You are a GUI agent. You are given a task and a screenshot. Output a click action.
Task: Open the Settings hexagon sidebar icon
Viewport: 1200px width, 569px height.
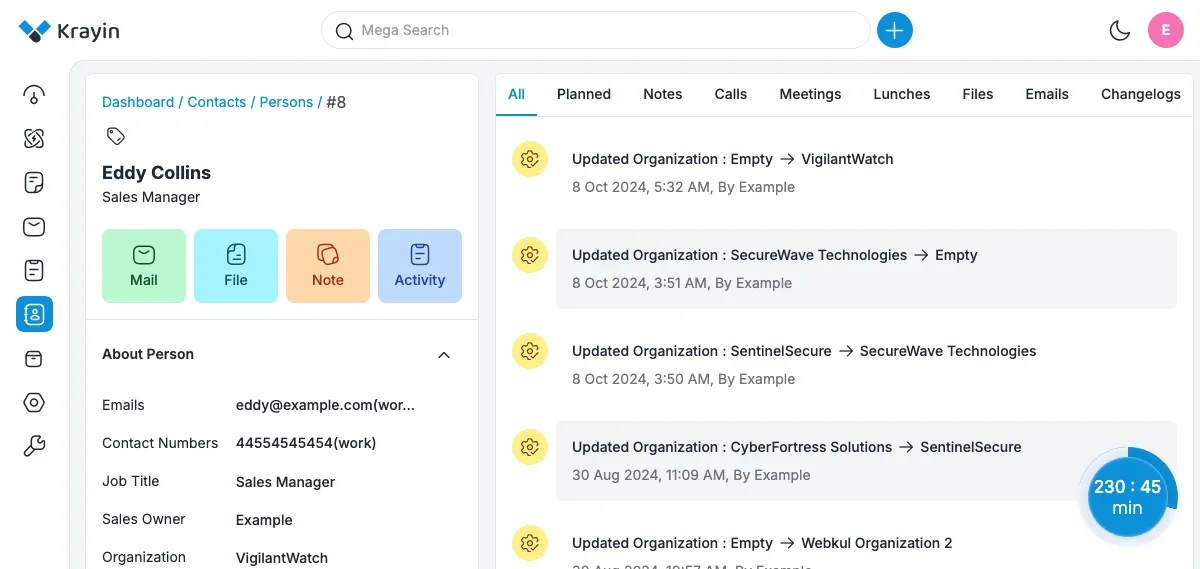pyautogui.click(x=34, y=403)
